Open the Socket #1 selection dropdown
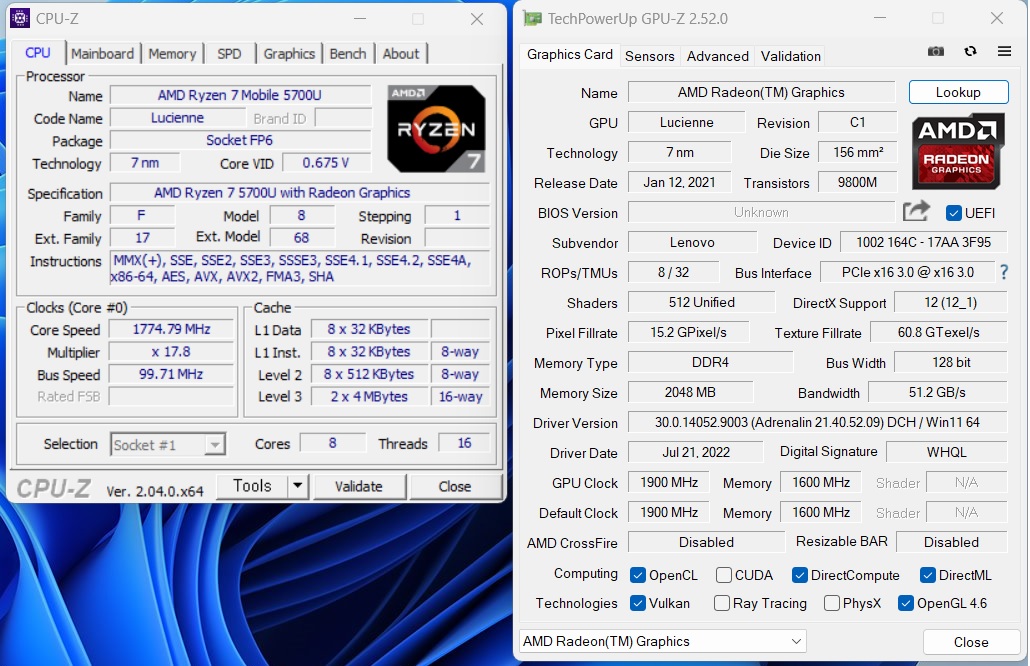 tap(168, 445)
